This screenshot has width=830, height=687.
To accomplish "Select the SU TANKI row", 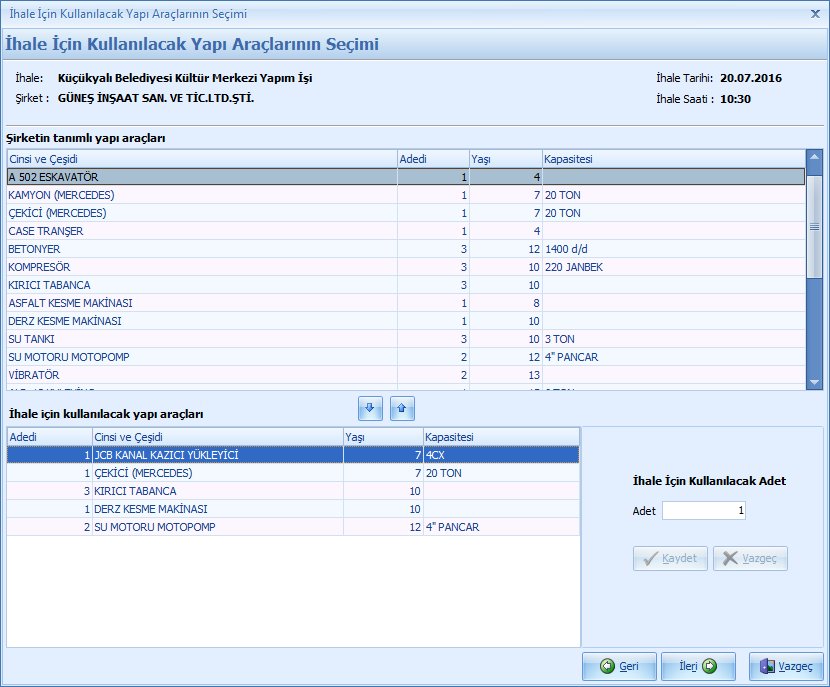I will pos(200,339).
